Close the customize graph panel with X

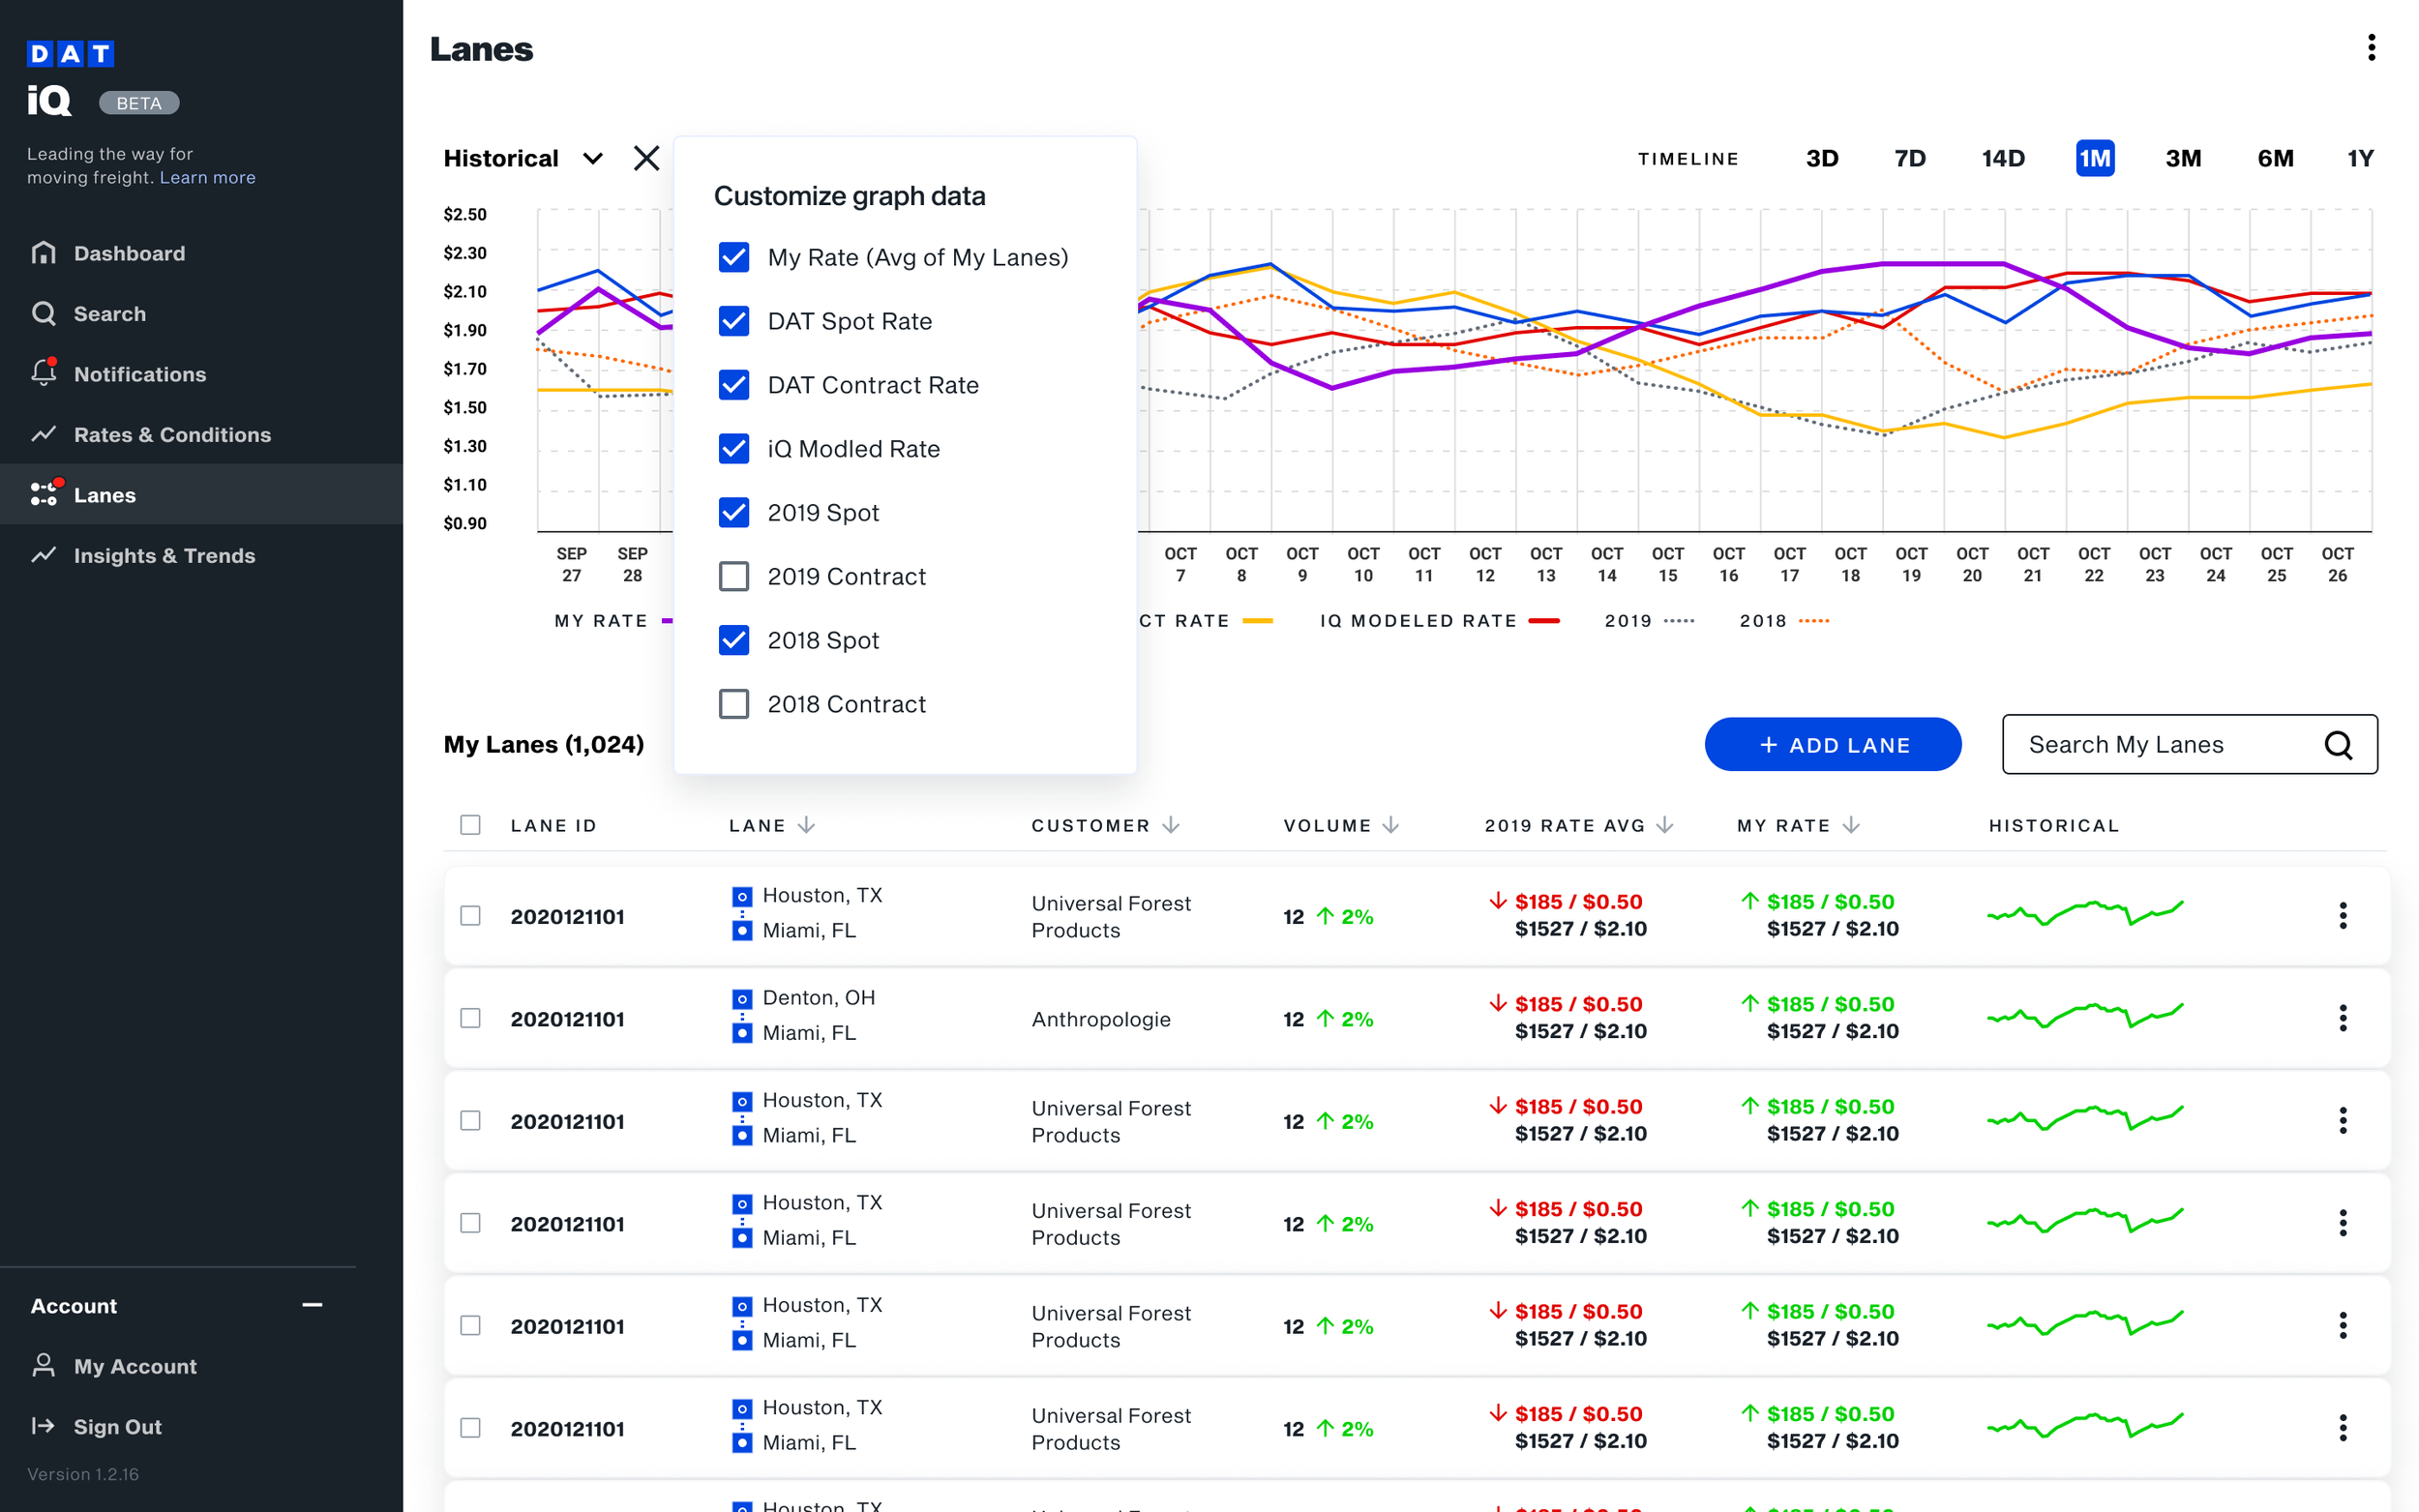pyautogui.click(x=646, y=158)
